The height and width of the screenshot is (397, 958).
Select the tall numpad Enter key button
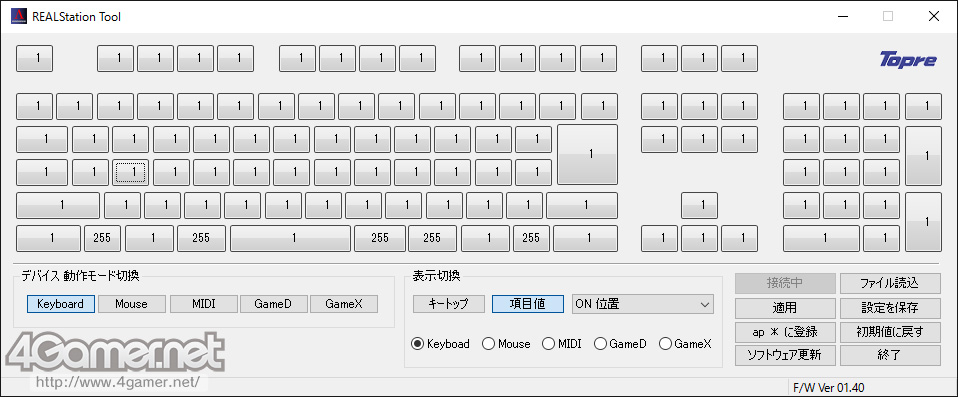point(923,222)
